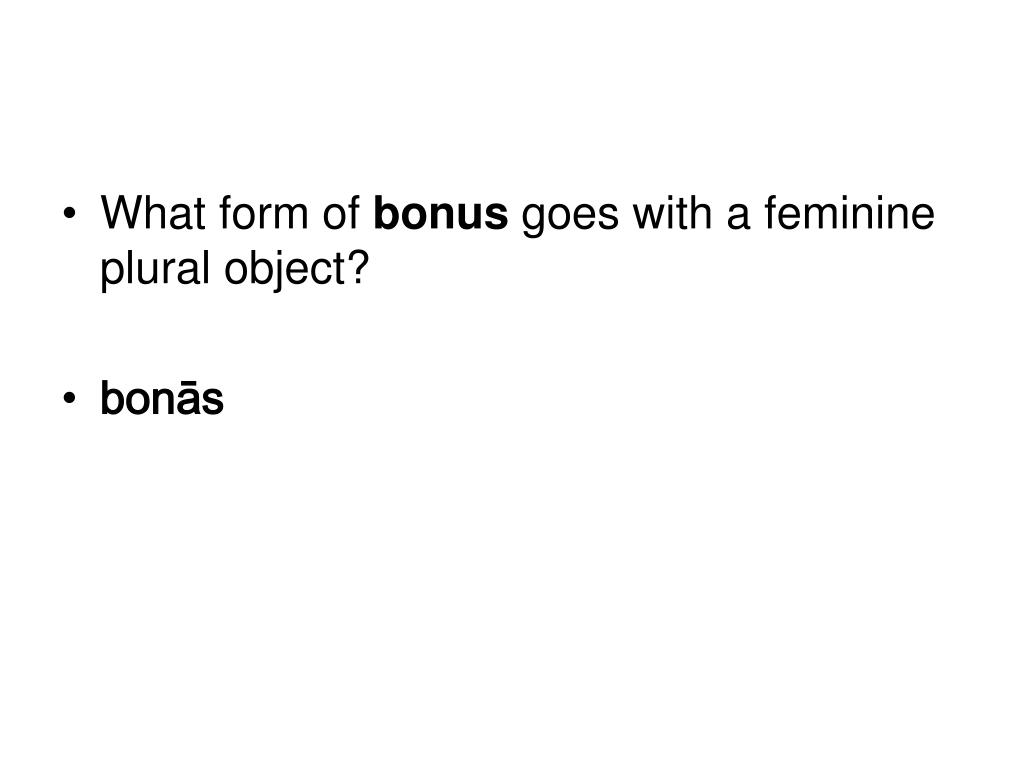Click the question mark after 'object'
The height and width of the screenshot is (768, 1024).
357,266
